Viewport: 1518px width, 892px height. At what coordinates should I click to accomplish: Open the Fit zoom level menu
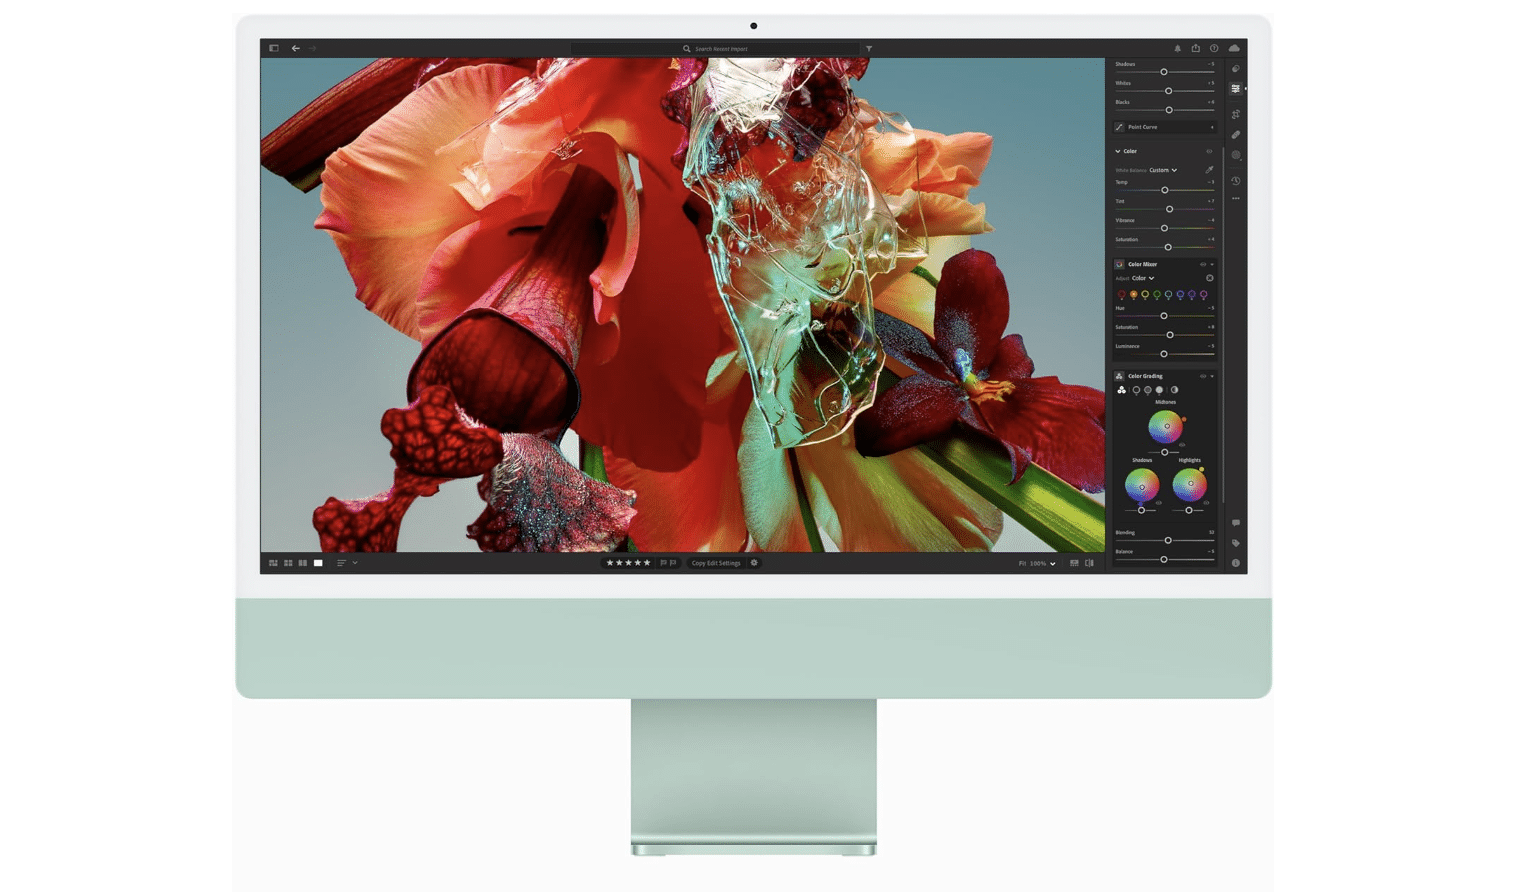click(x=1035, y=562)
